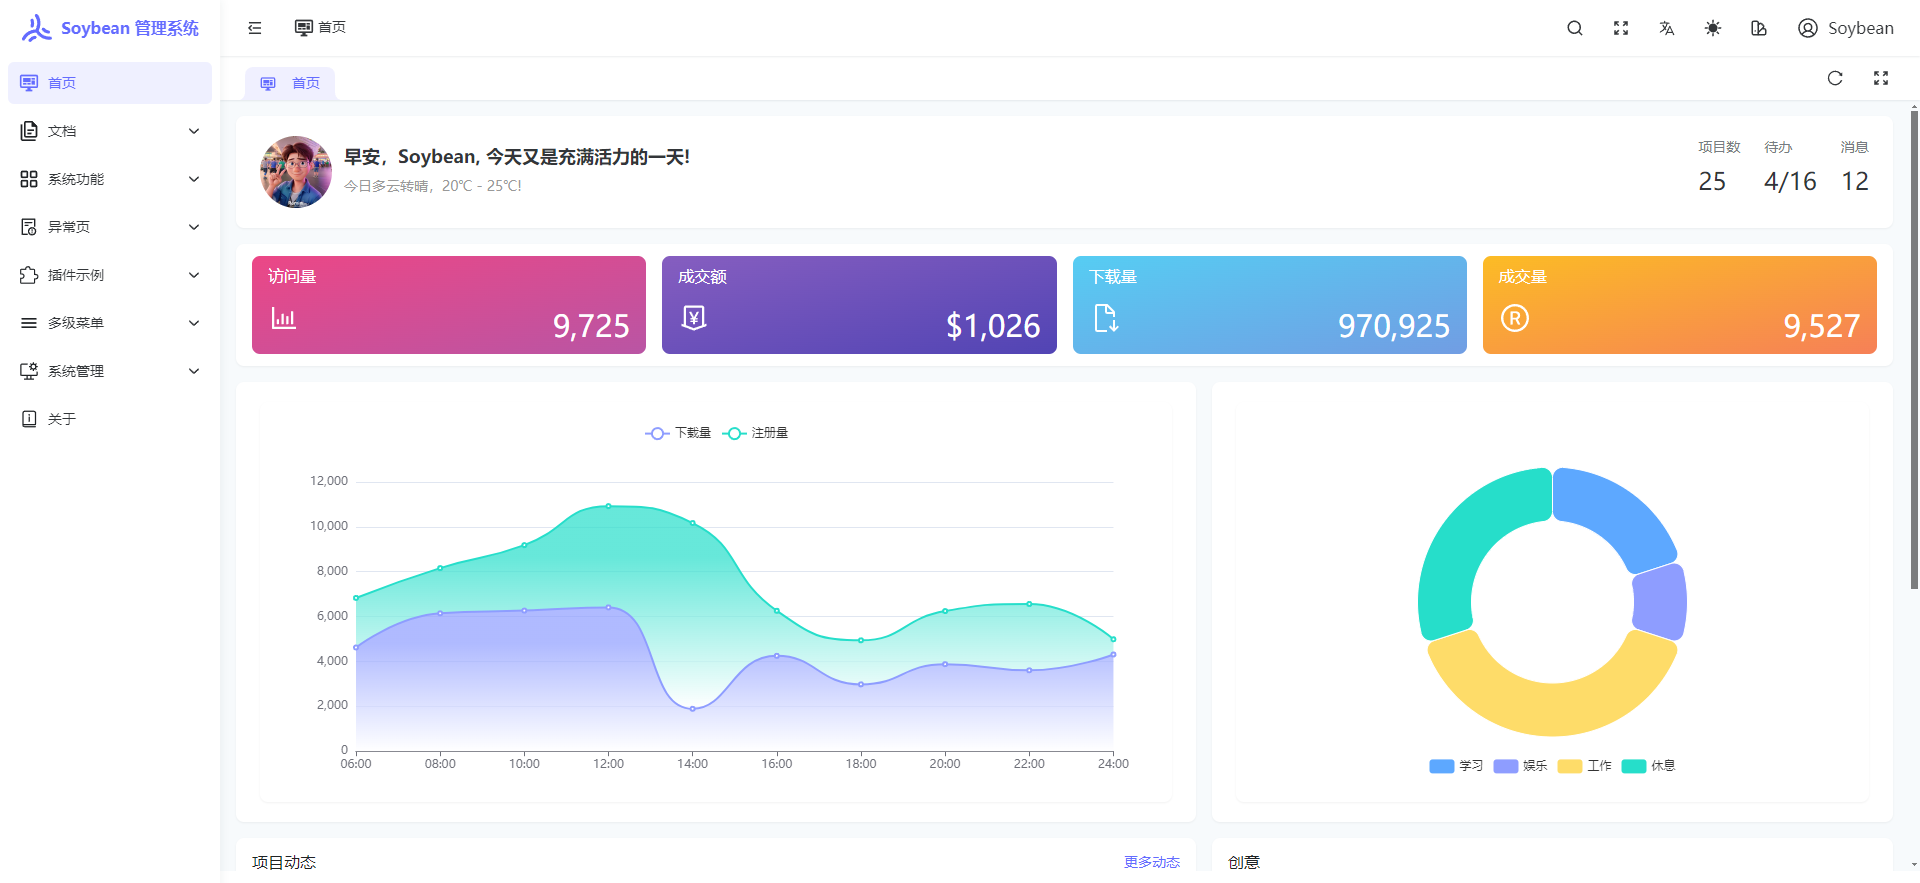
Task: Open the language switcher icon
Action: 1666,28
